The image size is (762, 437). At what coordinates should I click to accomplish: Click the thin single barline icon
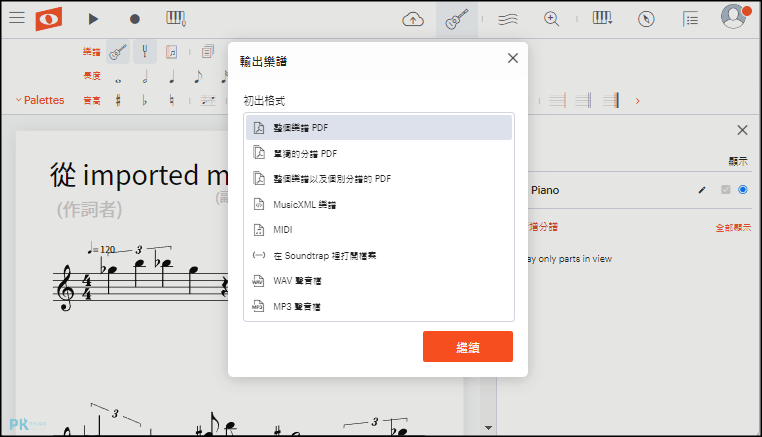(x=557, y=100)
